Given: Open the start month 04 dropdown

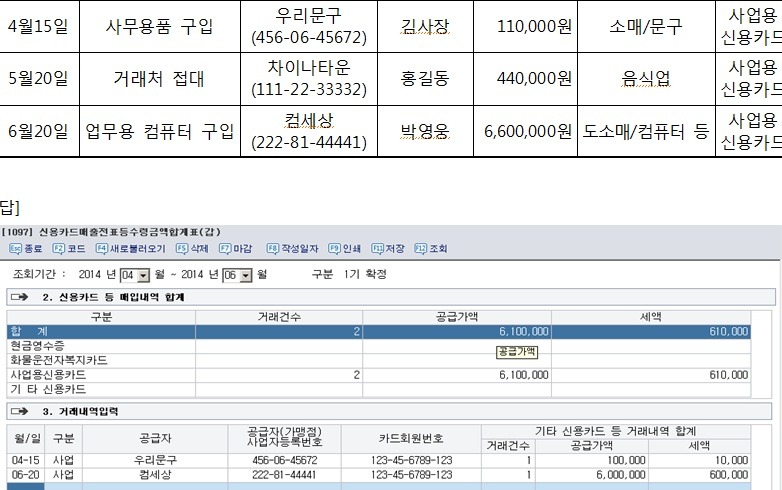Looking at the screenshot, I should click(144, 275).
